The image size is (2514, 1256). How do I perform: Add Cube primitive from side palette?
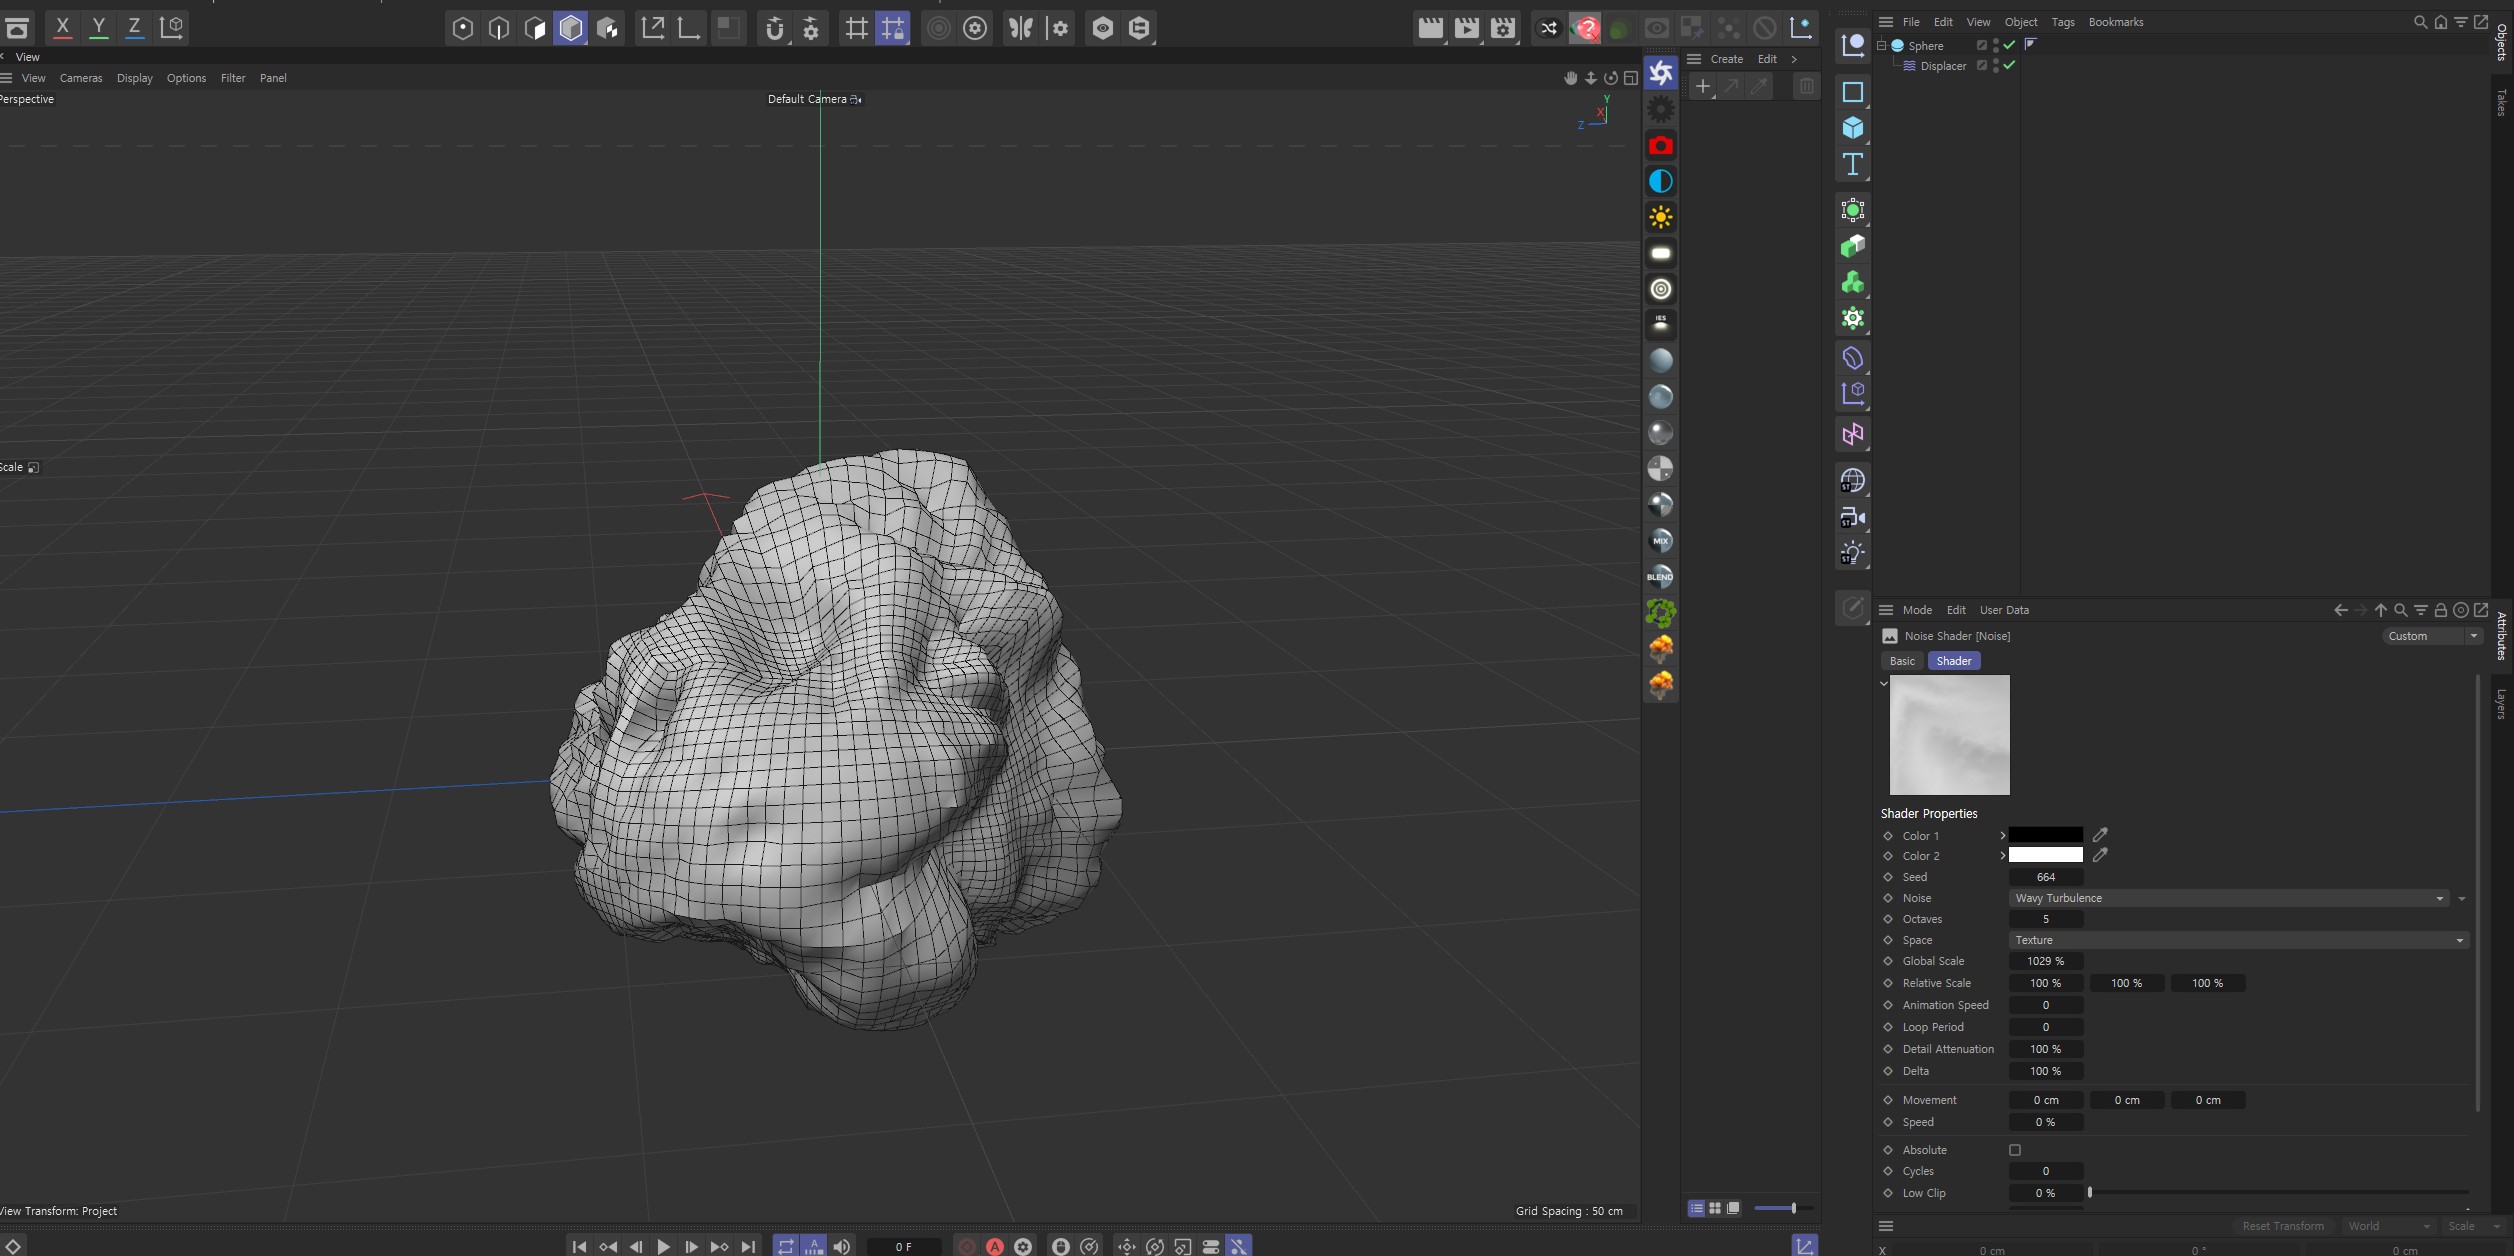1852,128
